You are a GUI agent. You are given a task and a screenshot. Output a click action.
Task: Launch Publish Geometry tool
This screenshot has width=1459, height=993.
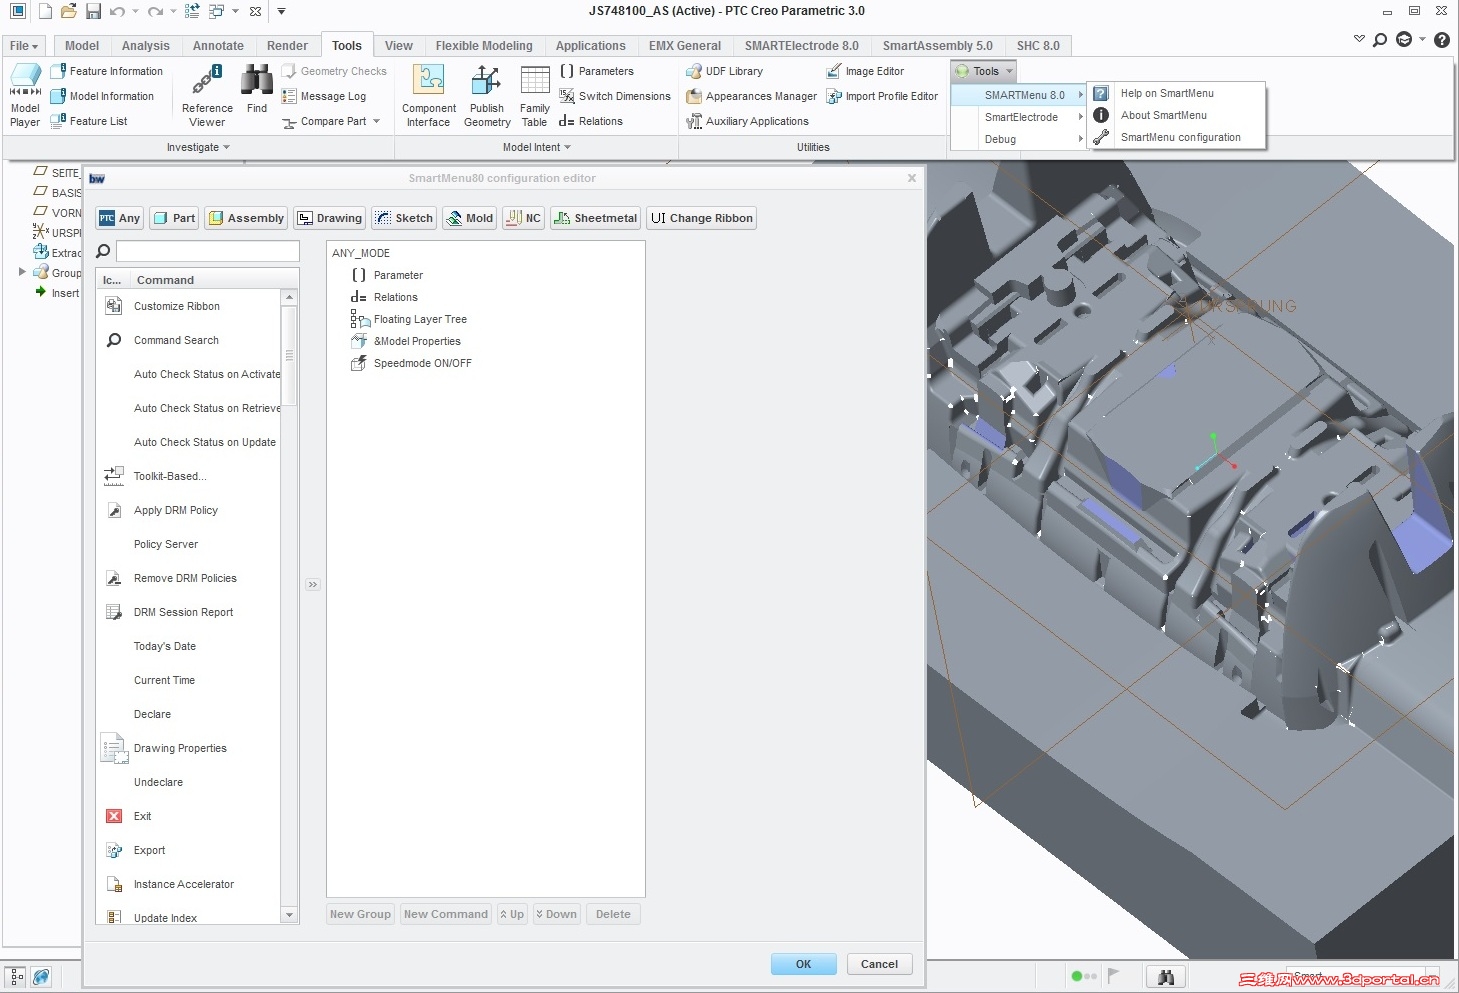[x=487, y=95]
